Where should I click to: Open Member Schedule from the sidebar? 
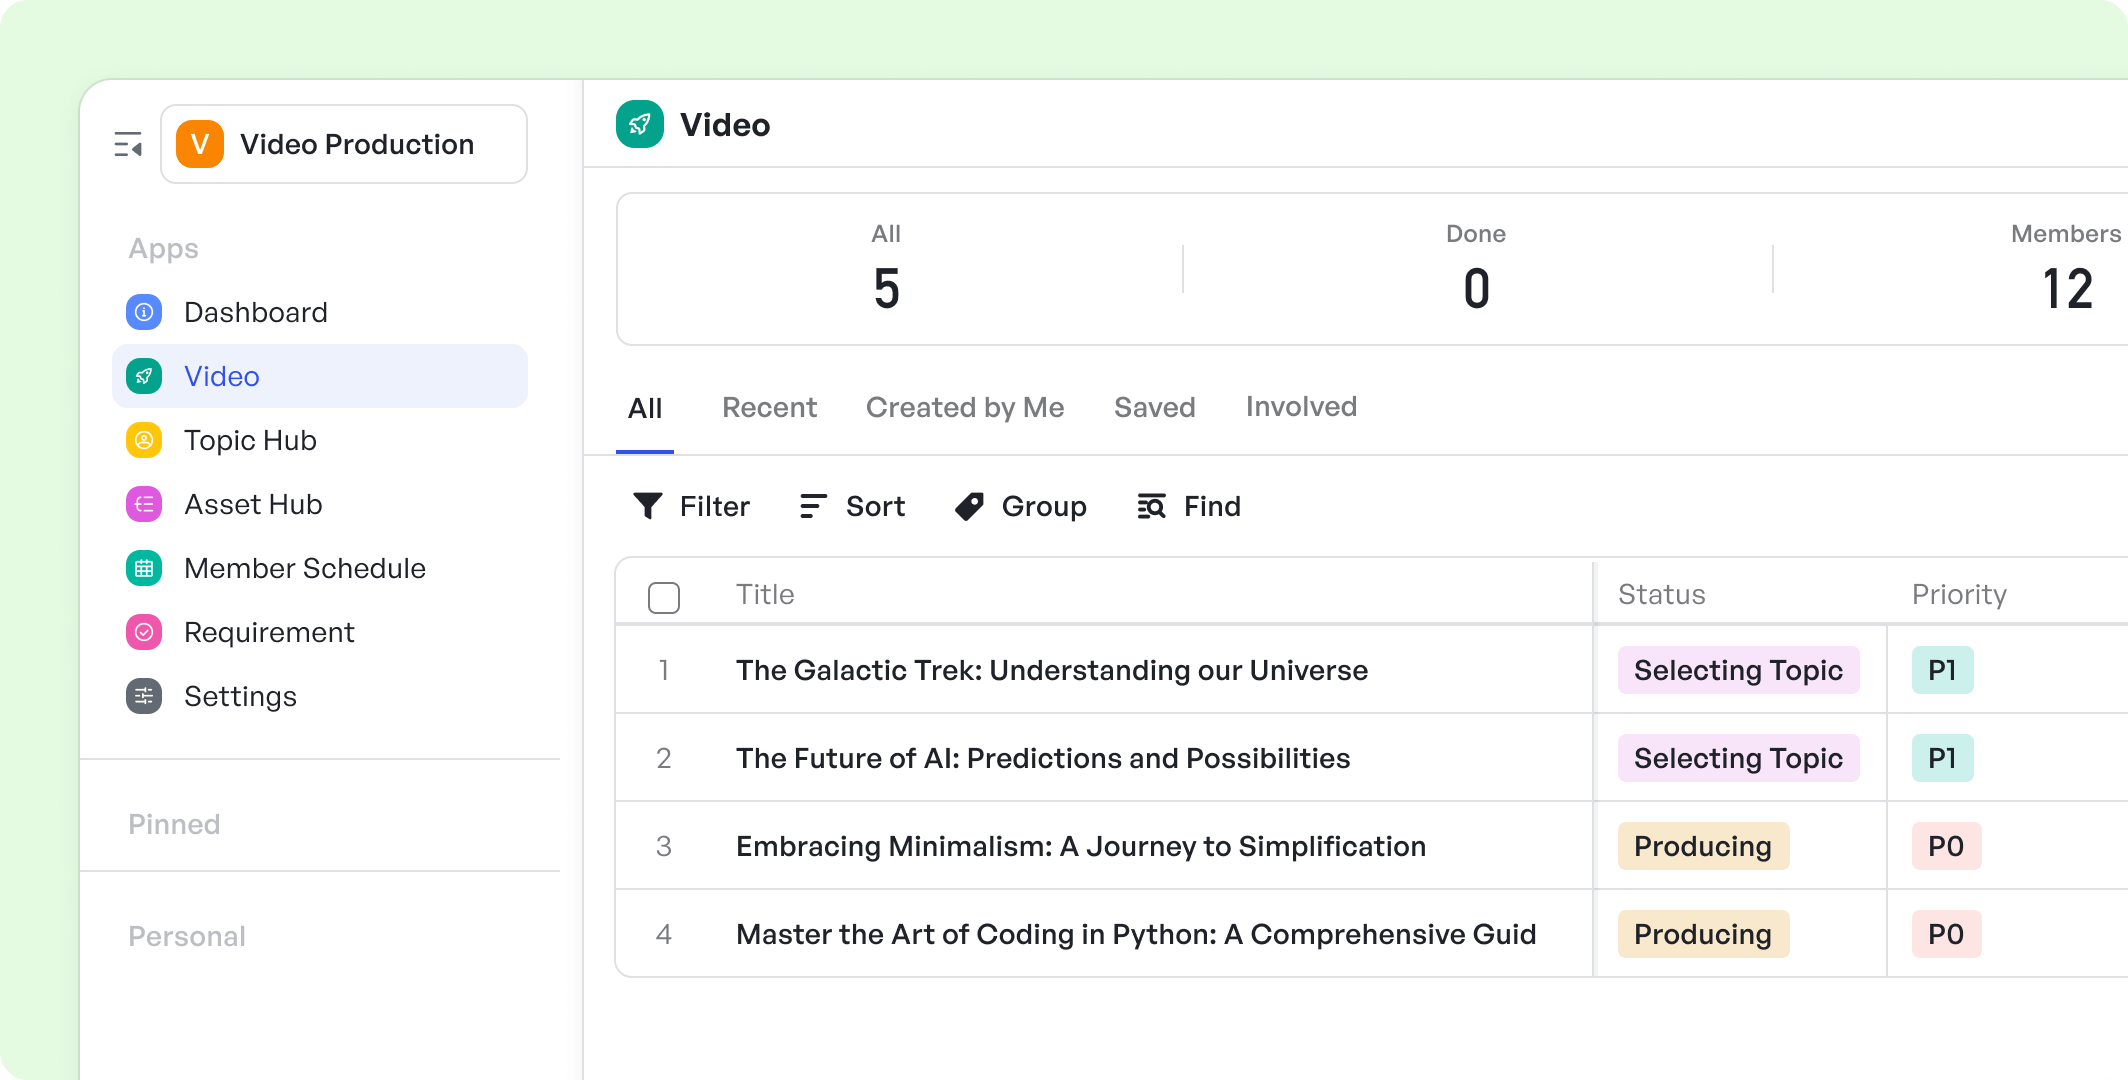click(x=320, y=568)
